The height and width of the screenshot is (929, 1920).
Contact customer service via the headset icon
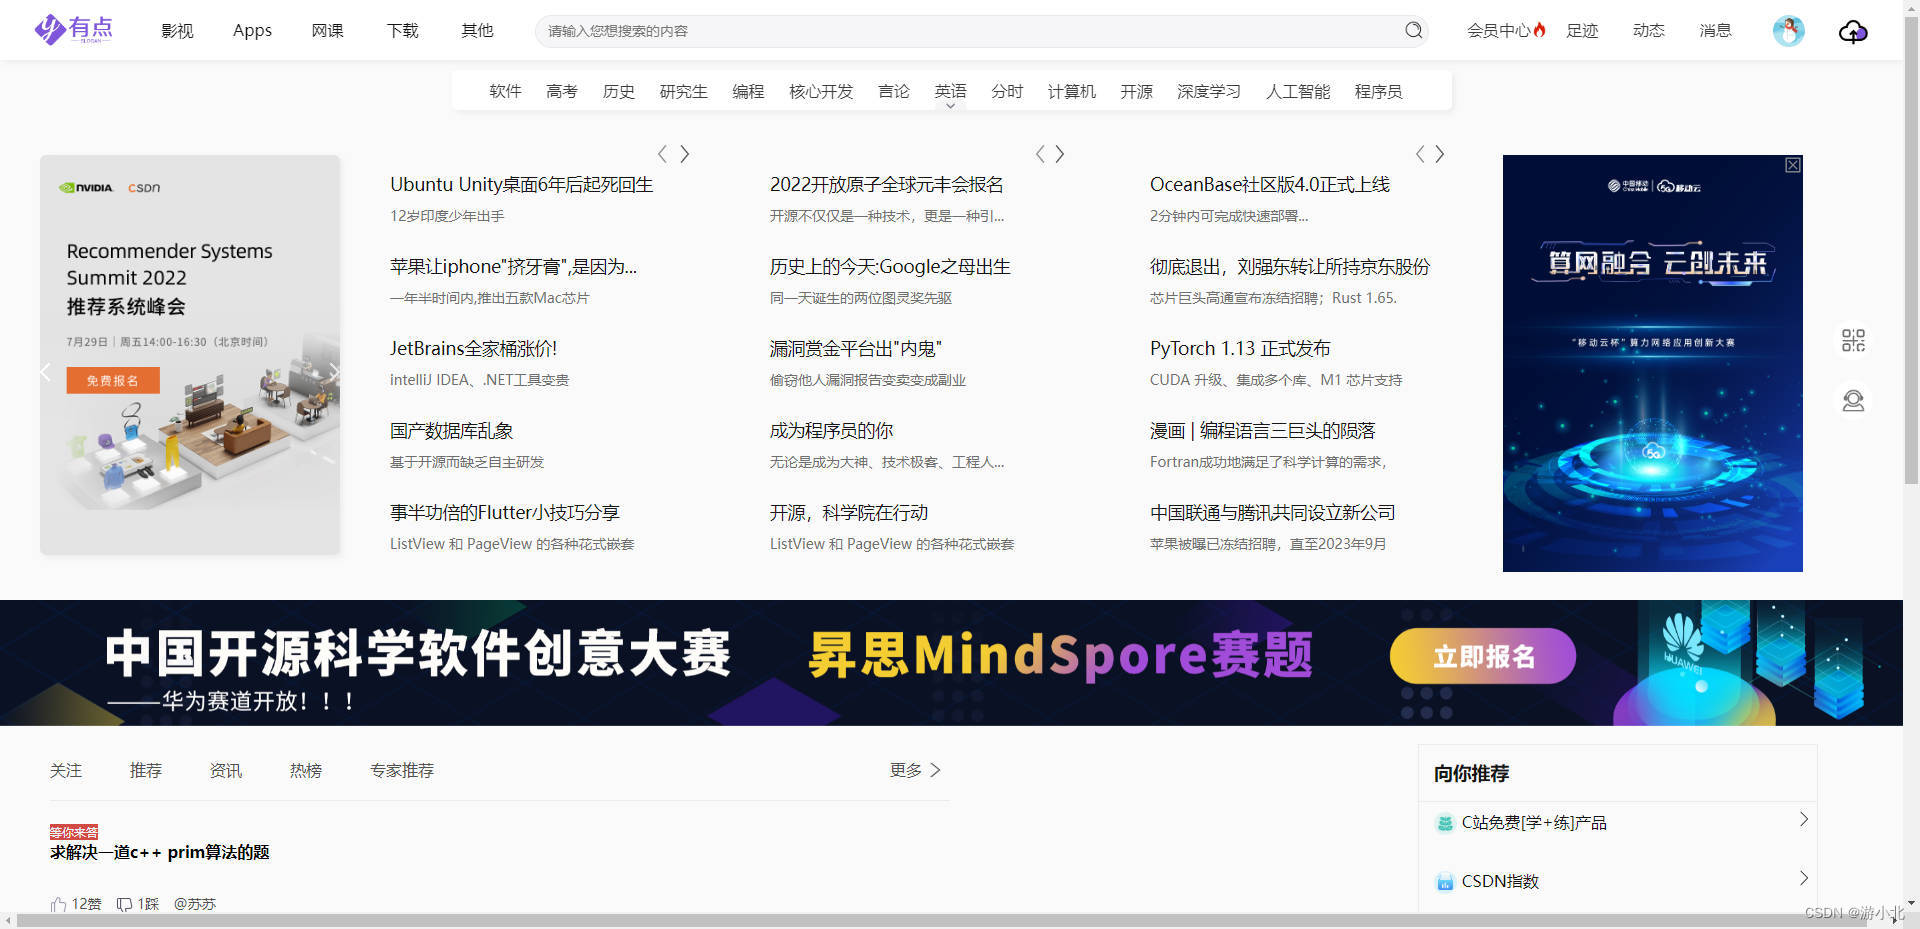click(1854, 400)
